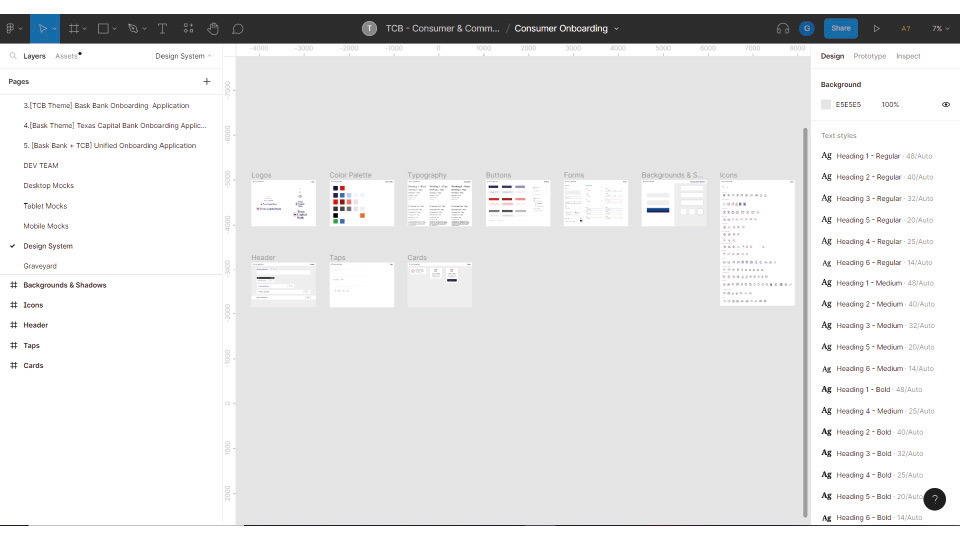Image resolution: width=960 pixels, height=540 pixels.
Task: Select the Pen tool
Action: (x=133, y=29)
